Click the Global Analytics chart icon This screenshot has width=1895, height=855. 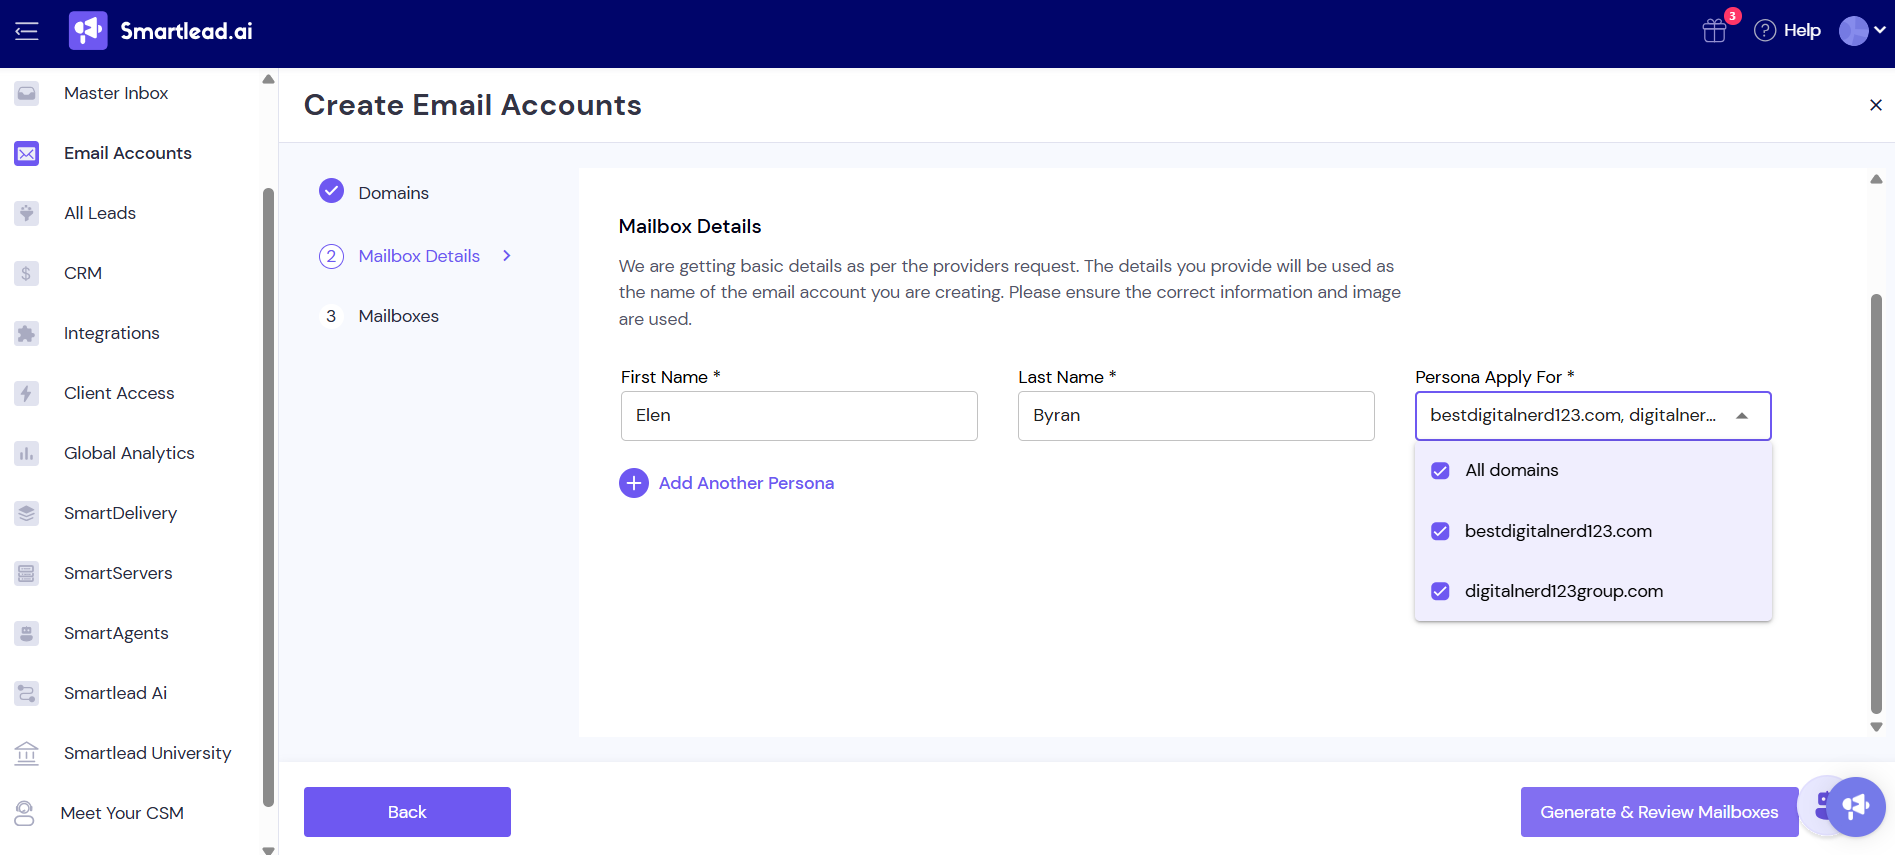coord(27,453)
